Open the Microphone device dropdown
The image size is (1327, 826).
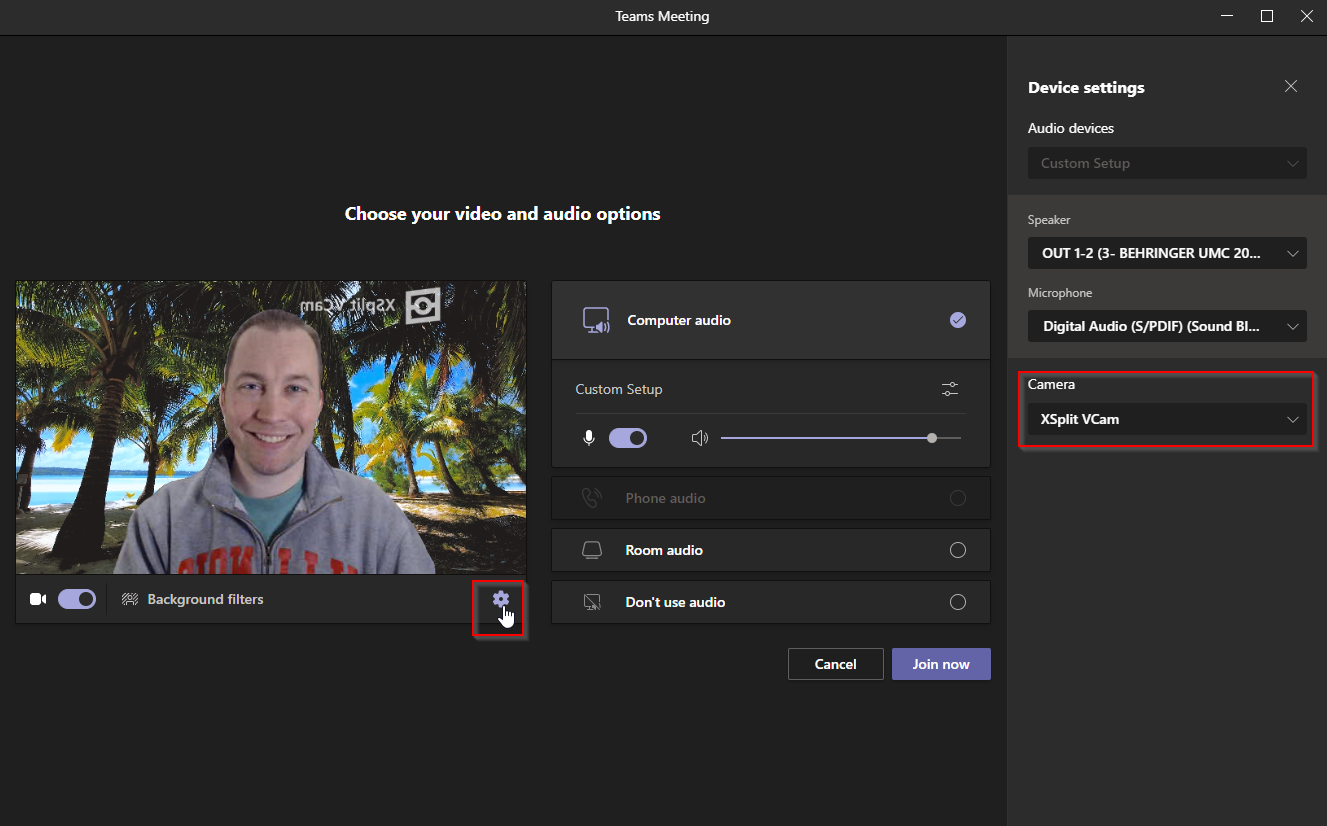(1167, 326)
